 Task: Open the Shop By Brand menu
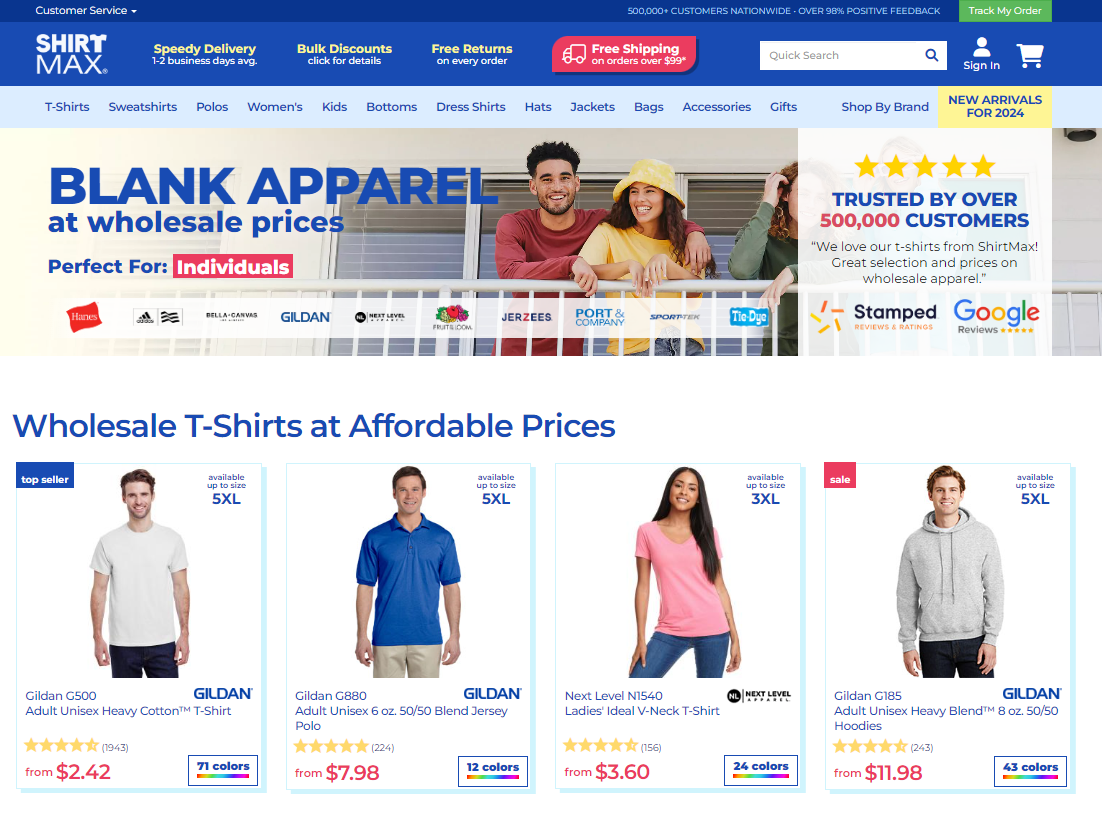point(885,107)
